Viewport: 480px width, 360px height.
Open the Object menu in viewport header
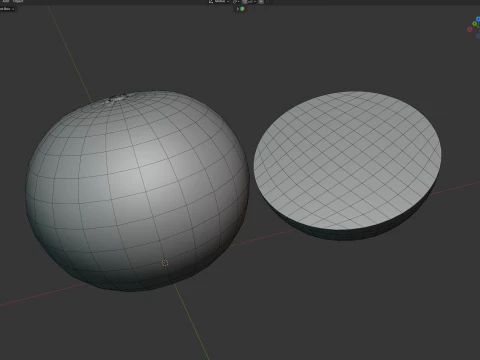18,1
